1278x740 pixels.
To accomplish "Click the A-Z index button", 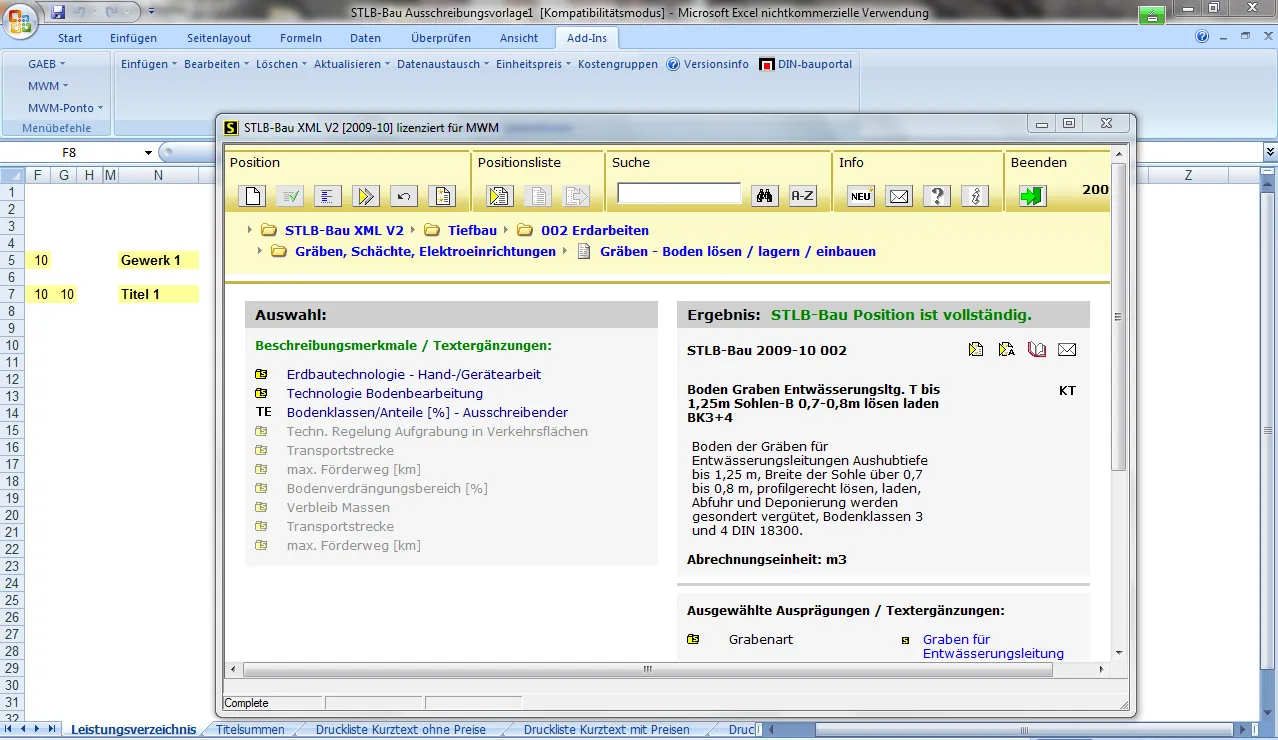I will click(x=803, y=196).
